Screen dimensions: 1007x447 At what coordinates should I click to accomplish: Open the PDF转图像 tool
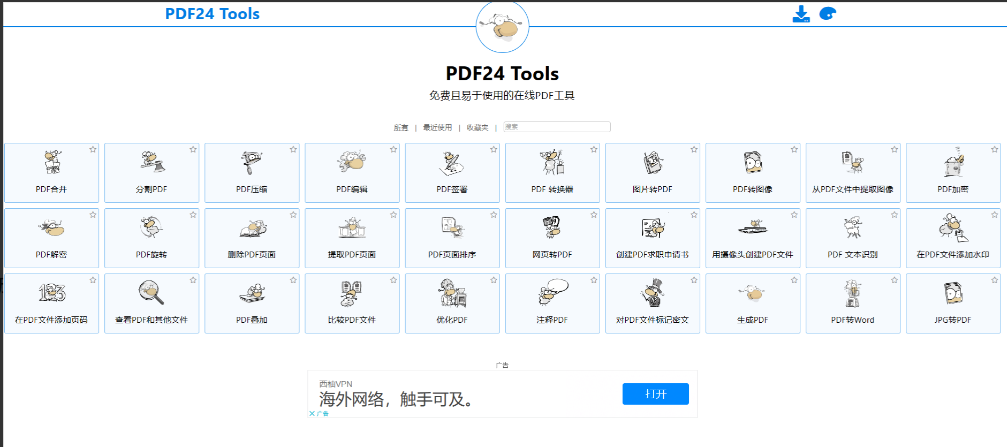753,173
